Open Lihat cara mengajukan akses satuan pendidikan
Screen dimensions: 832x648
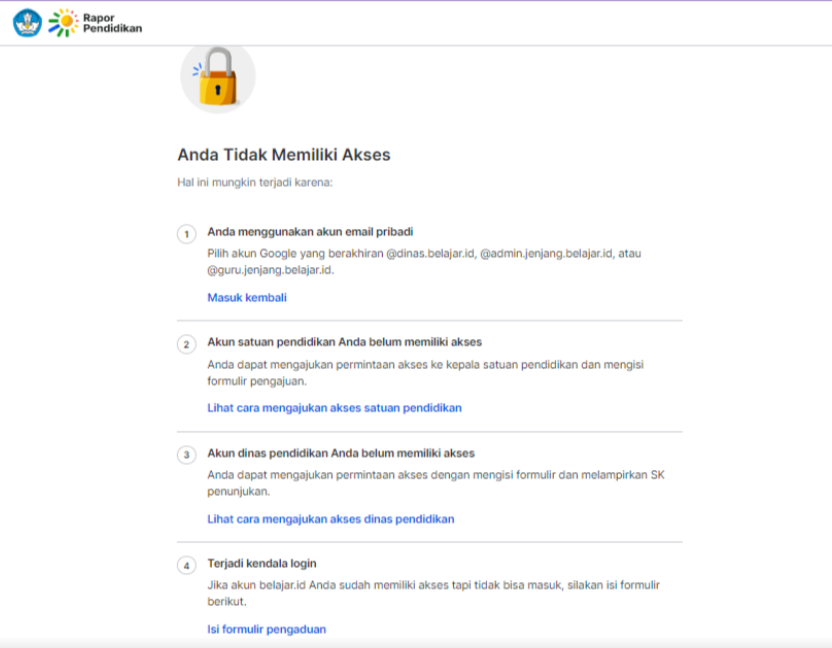tap(334, 408)
